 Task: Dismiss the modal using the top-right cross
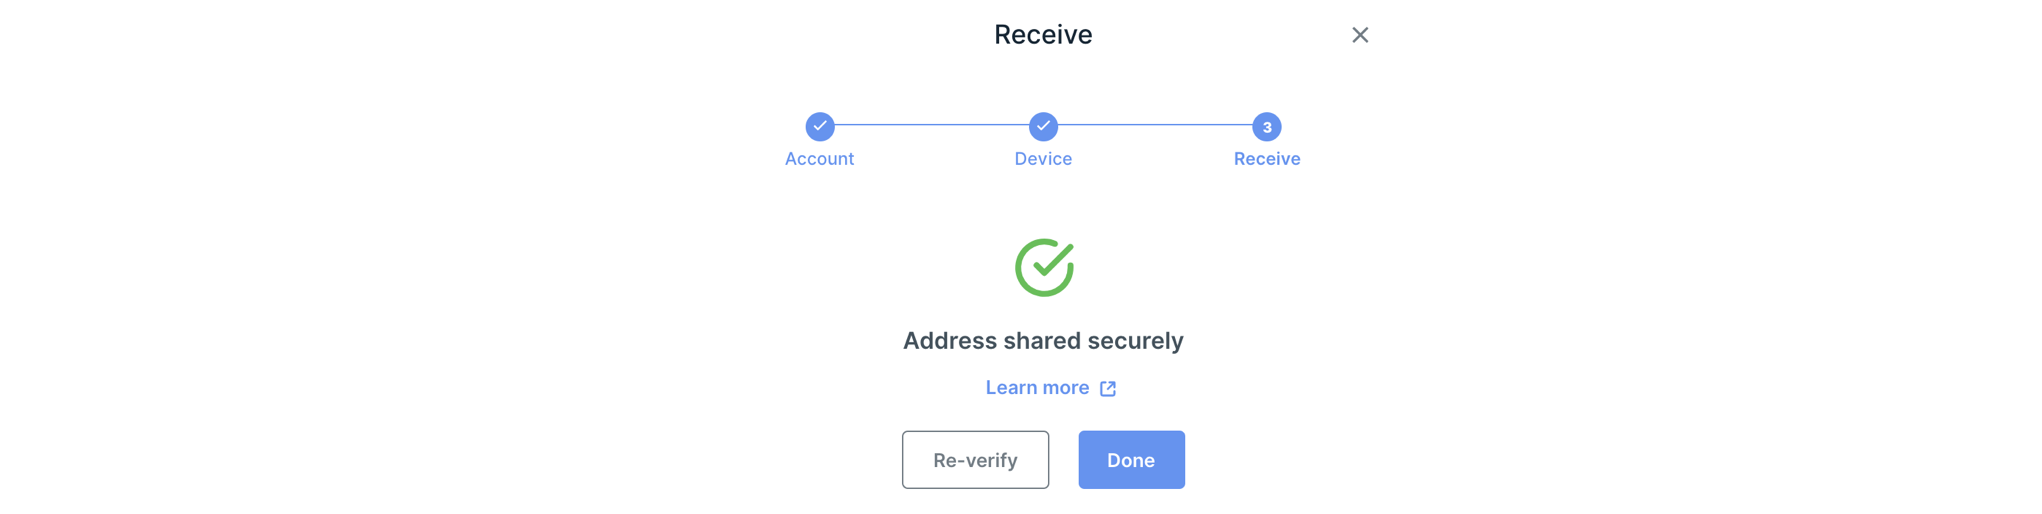pos(1360,35)
